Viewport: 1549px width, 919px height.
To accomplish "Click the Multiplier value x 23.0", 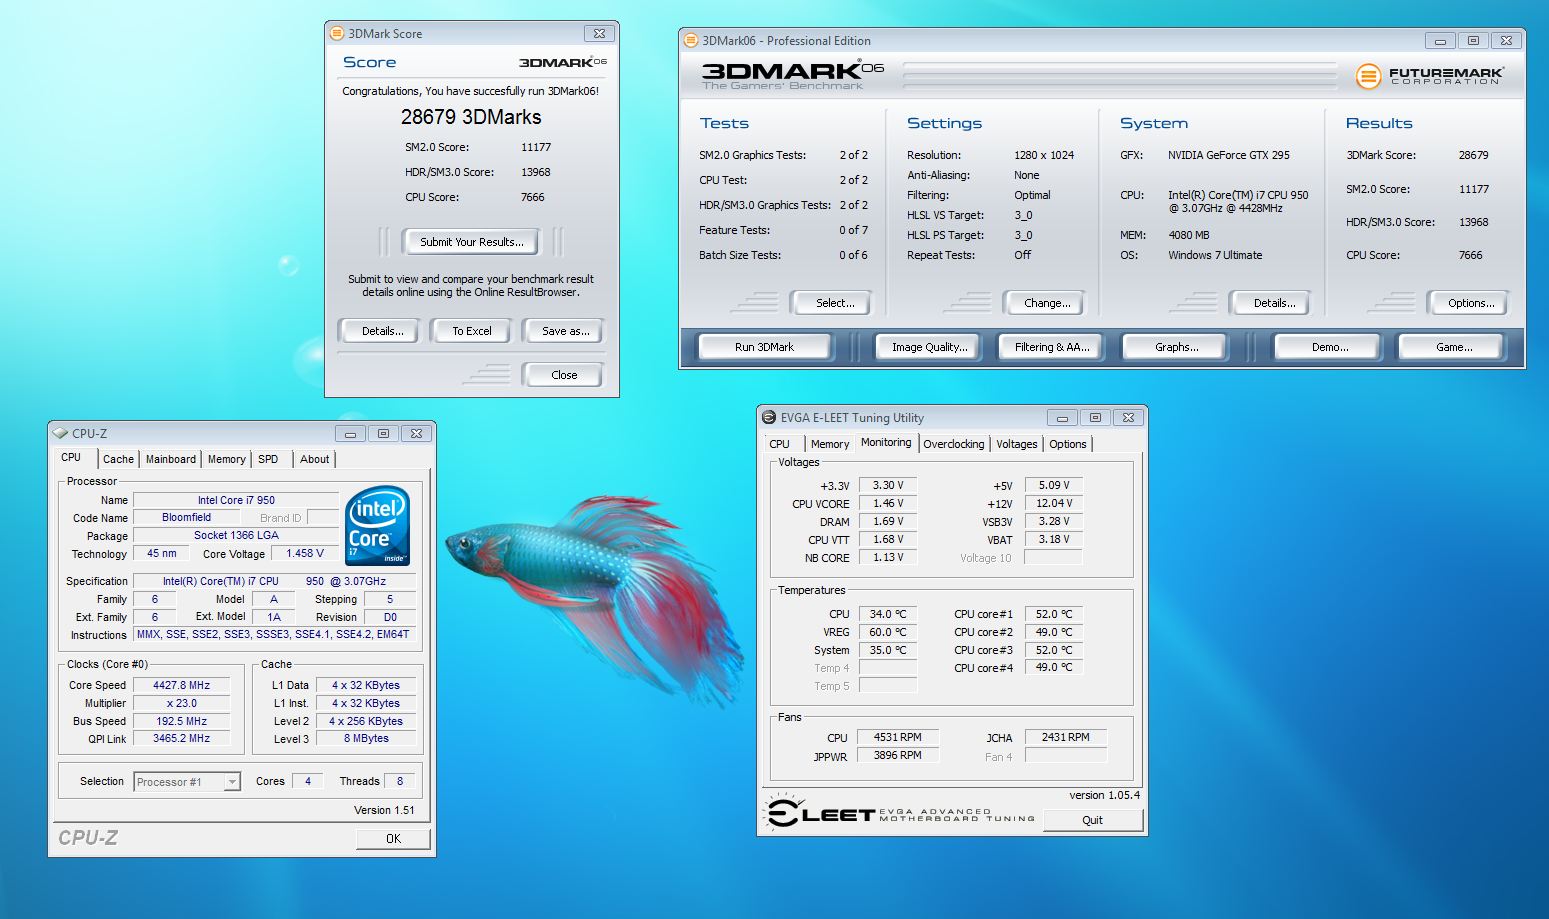I will coord(182,703).
